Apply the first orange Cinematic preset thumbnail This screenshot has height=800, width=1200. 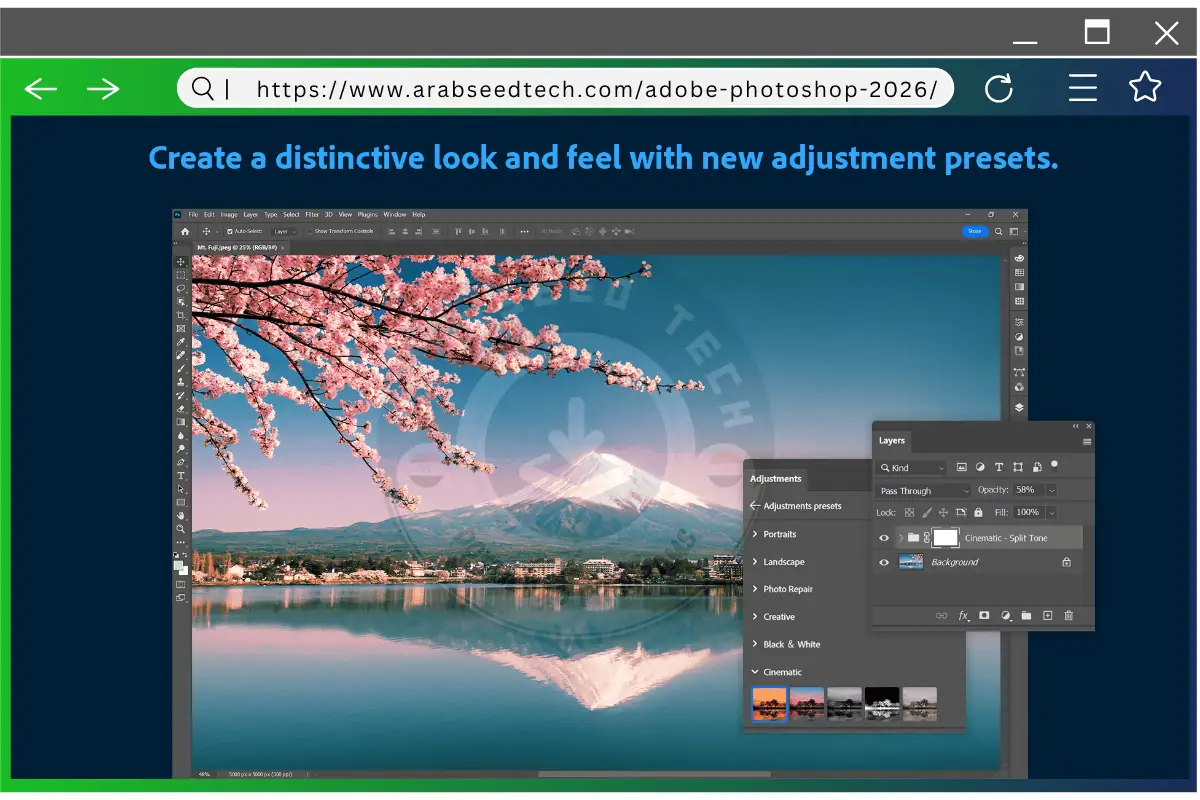coord(769,702)
